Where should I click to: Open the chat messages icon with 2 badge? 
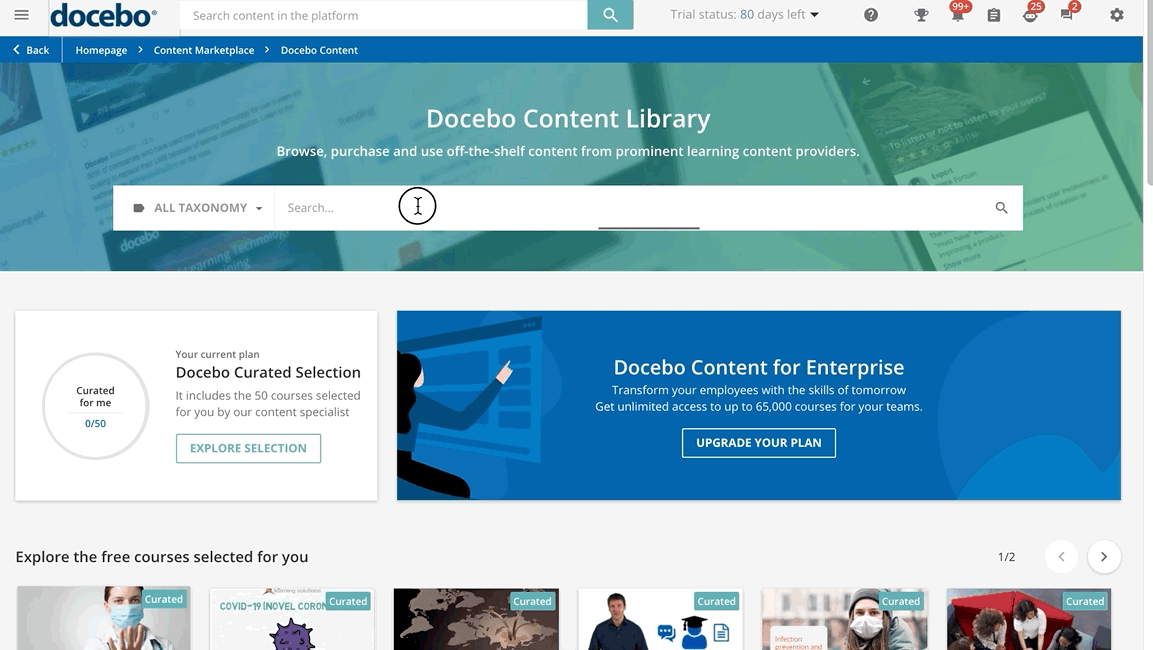pos(1066,15)
